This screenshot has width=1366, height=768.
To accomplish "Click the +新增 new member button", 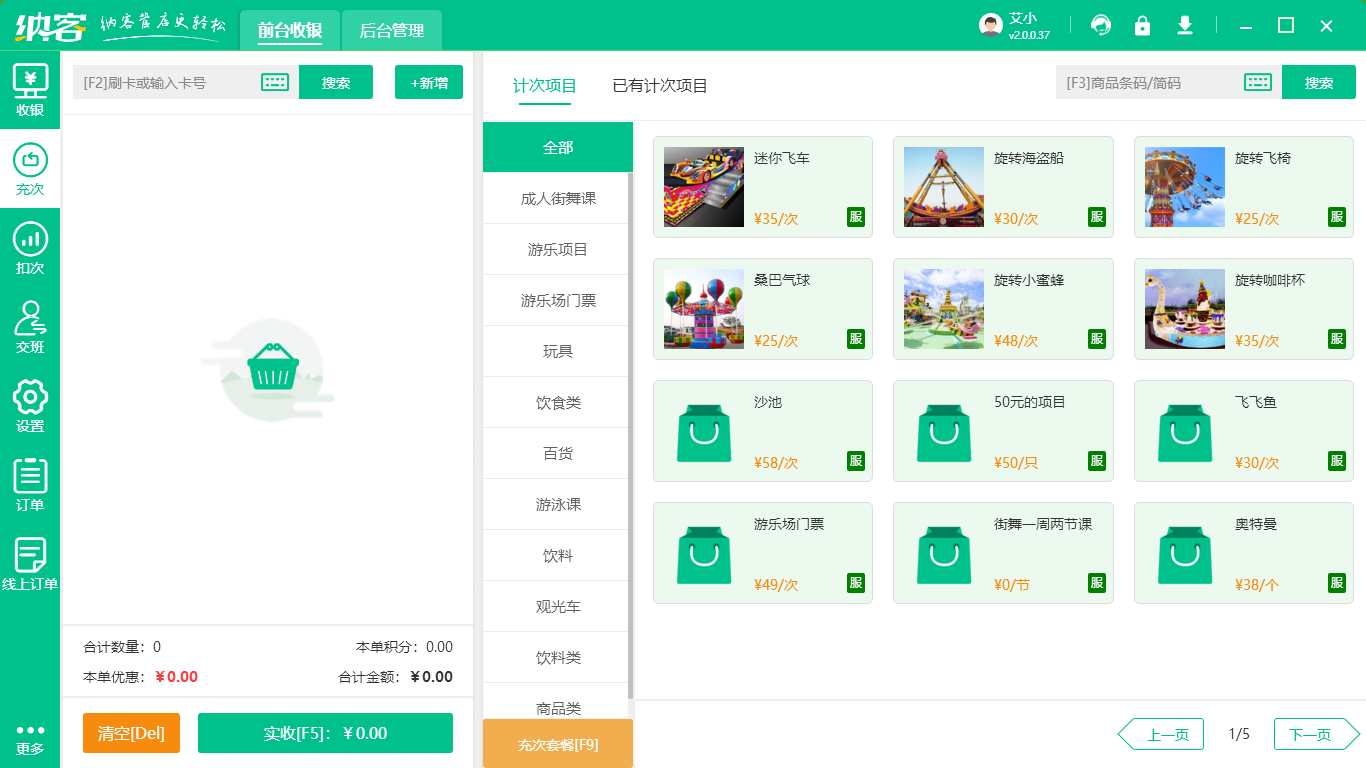I will (428, 82).
